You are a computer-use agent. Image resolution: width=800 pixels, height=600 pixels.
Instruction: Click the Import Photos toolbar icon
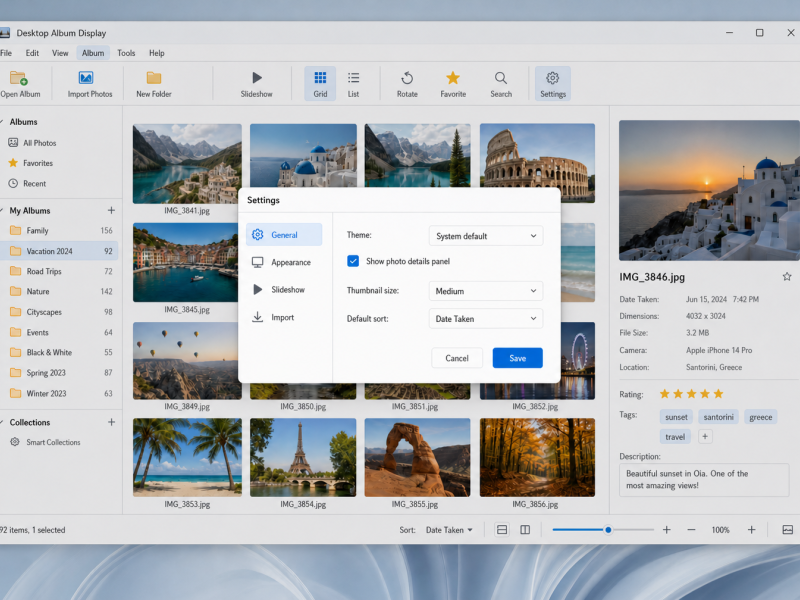point(86,78)
